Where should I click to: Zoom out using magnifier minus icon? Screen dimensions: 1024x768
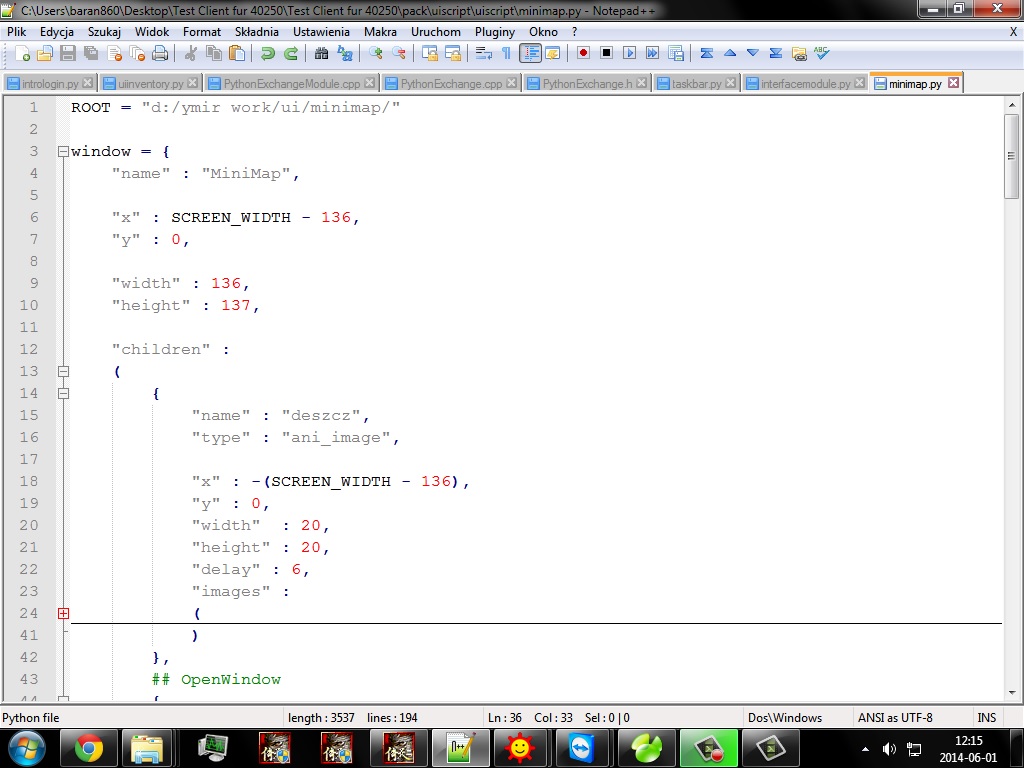(398, 54)
